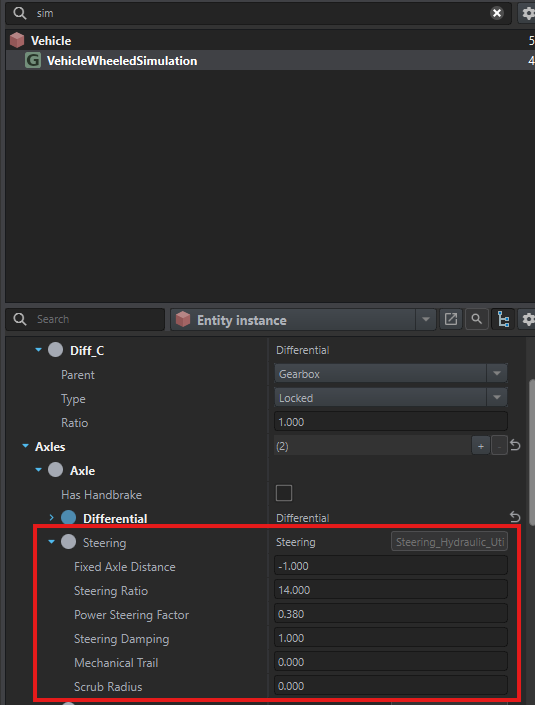This screenshot has width=535, height=705.
Task: Open hierarchy settings gear at top right
Action: coord(528,13)
